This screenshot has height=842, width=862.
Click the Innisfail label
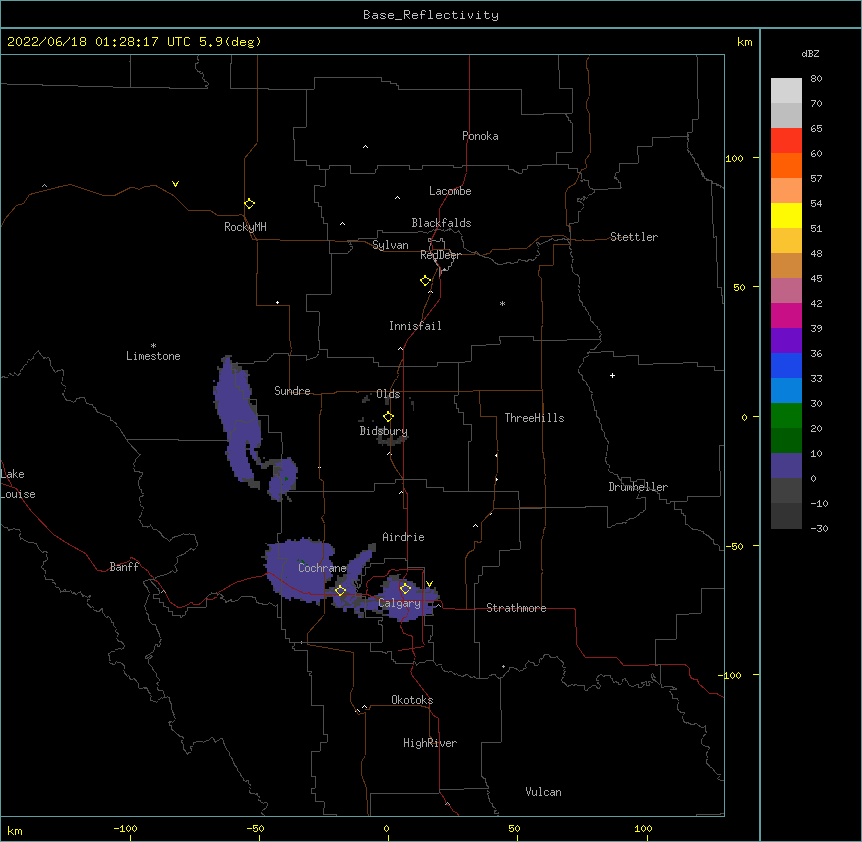(415, 326)
